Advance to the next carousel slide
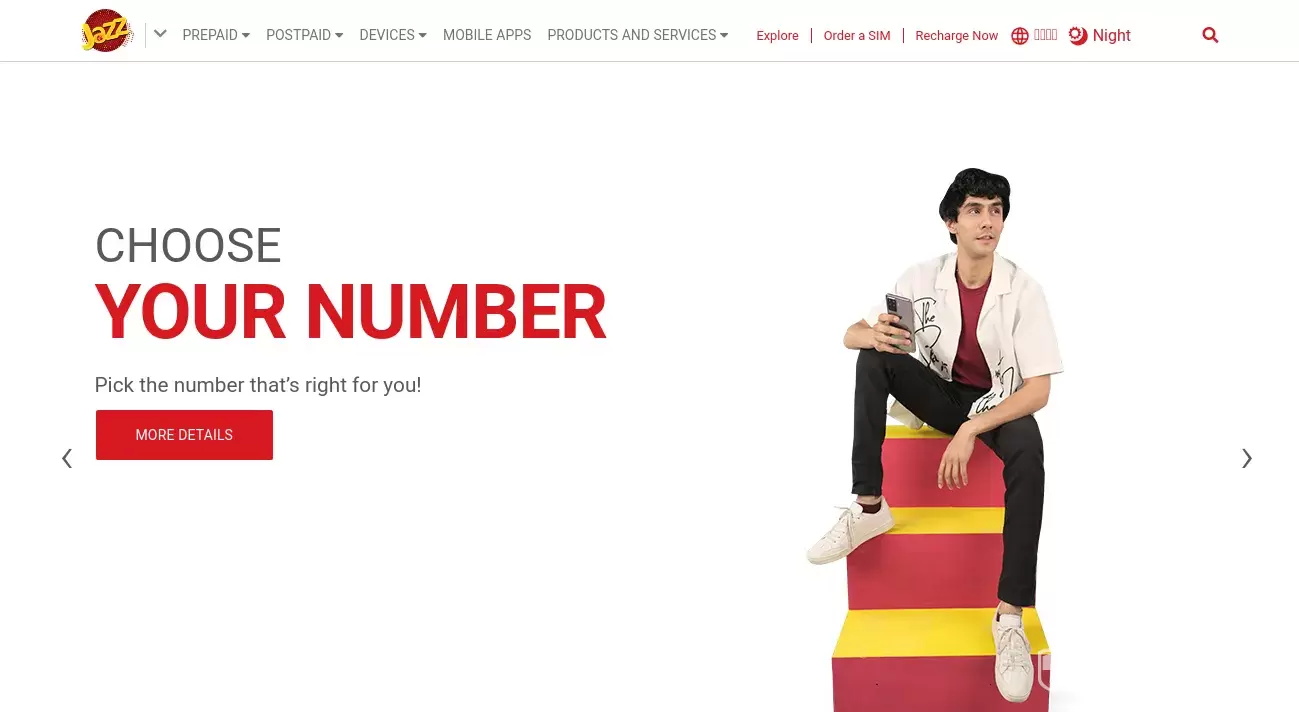Viewport: 1299px width, 712px height. pyautogui.click(x=1247, y=458)
